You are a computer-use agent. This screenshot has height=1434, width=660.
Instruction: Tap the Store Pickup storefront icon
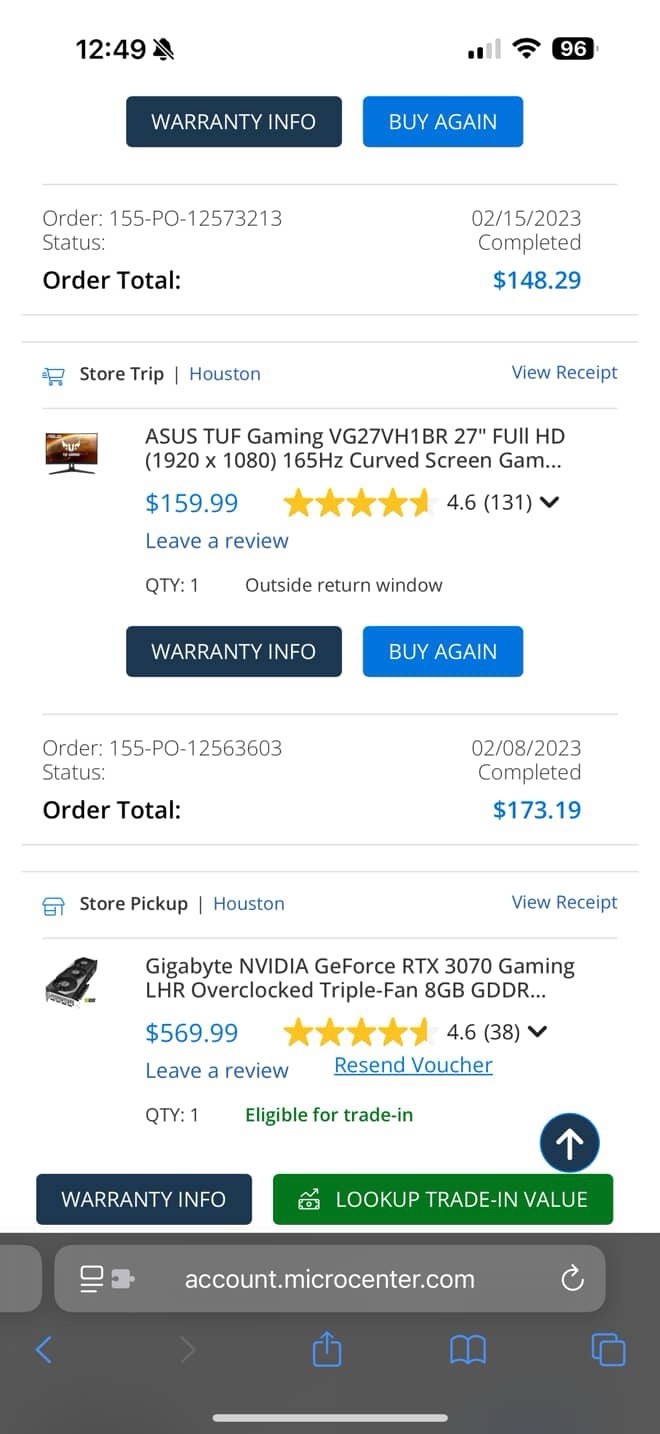(x=53, y=905)
